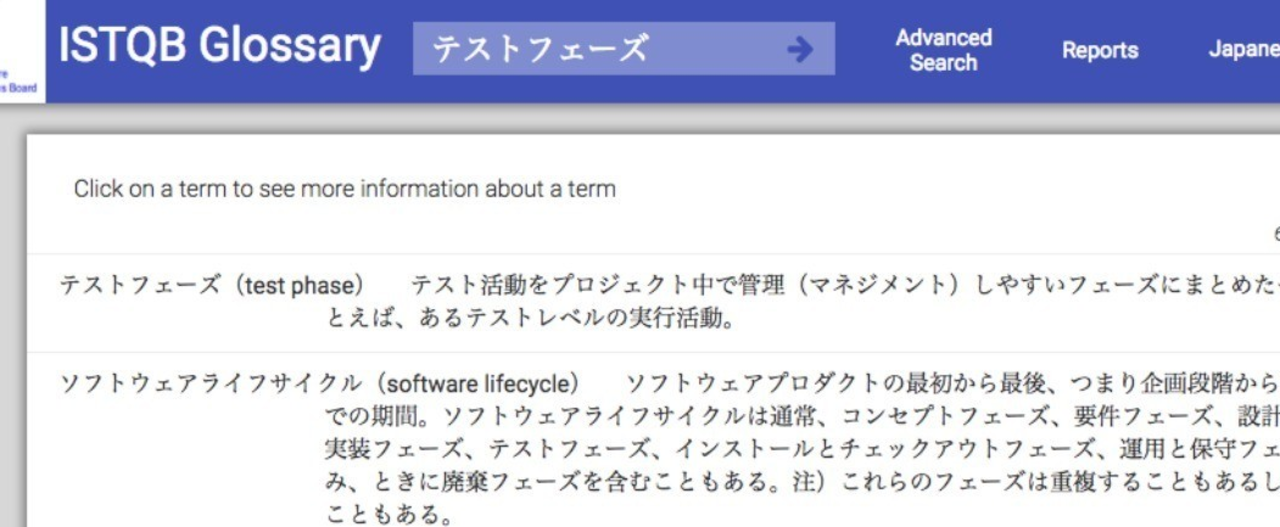The image size is (1280, 527).
Task: Click the line starting 'での期間。ソフトウェアライフサイクルは通常'
Action: tap(803, 418)
